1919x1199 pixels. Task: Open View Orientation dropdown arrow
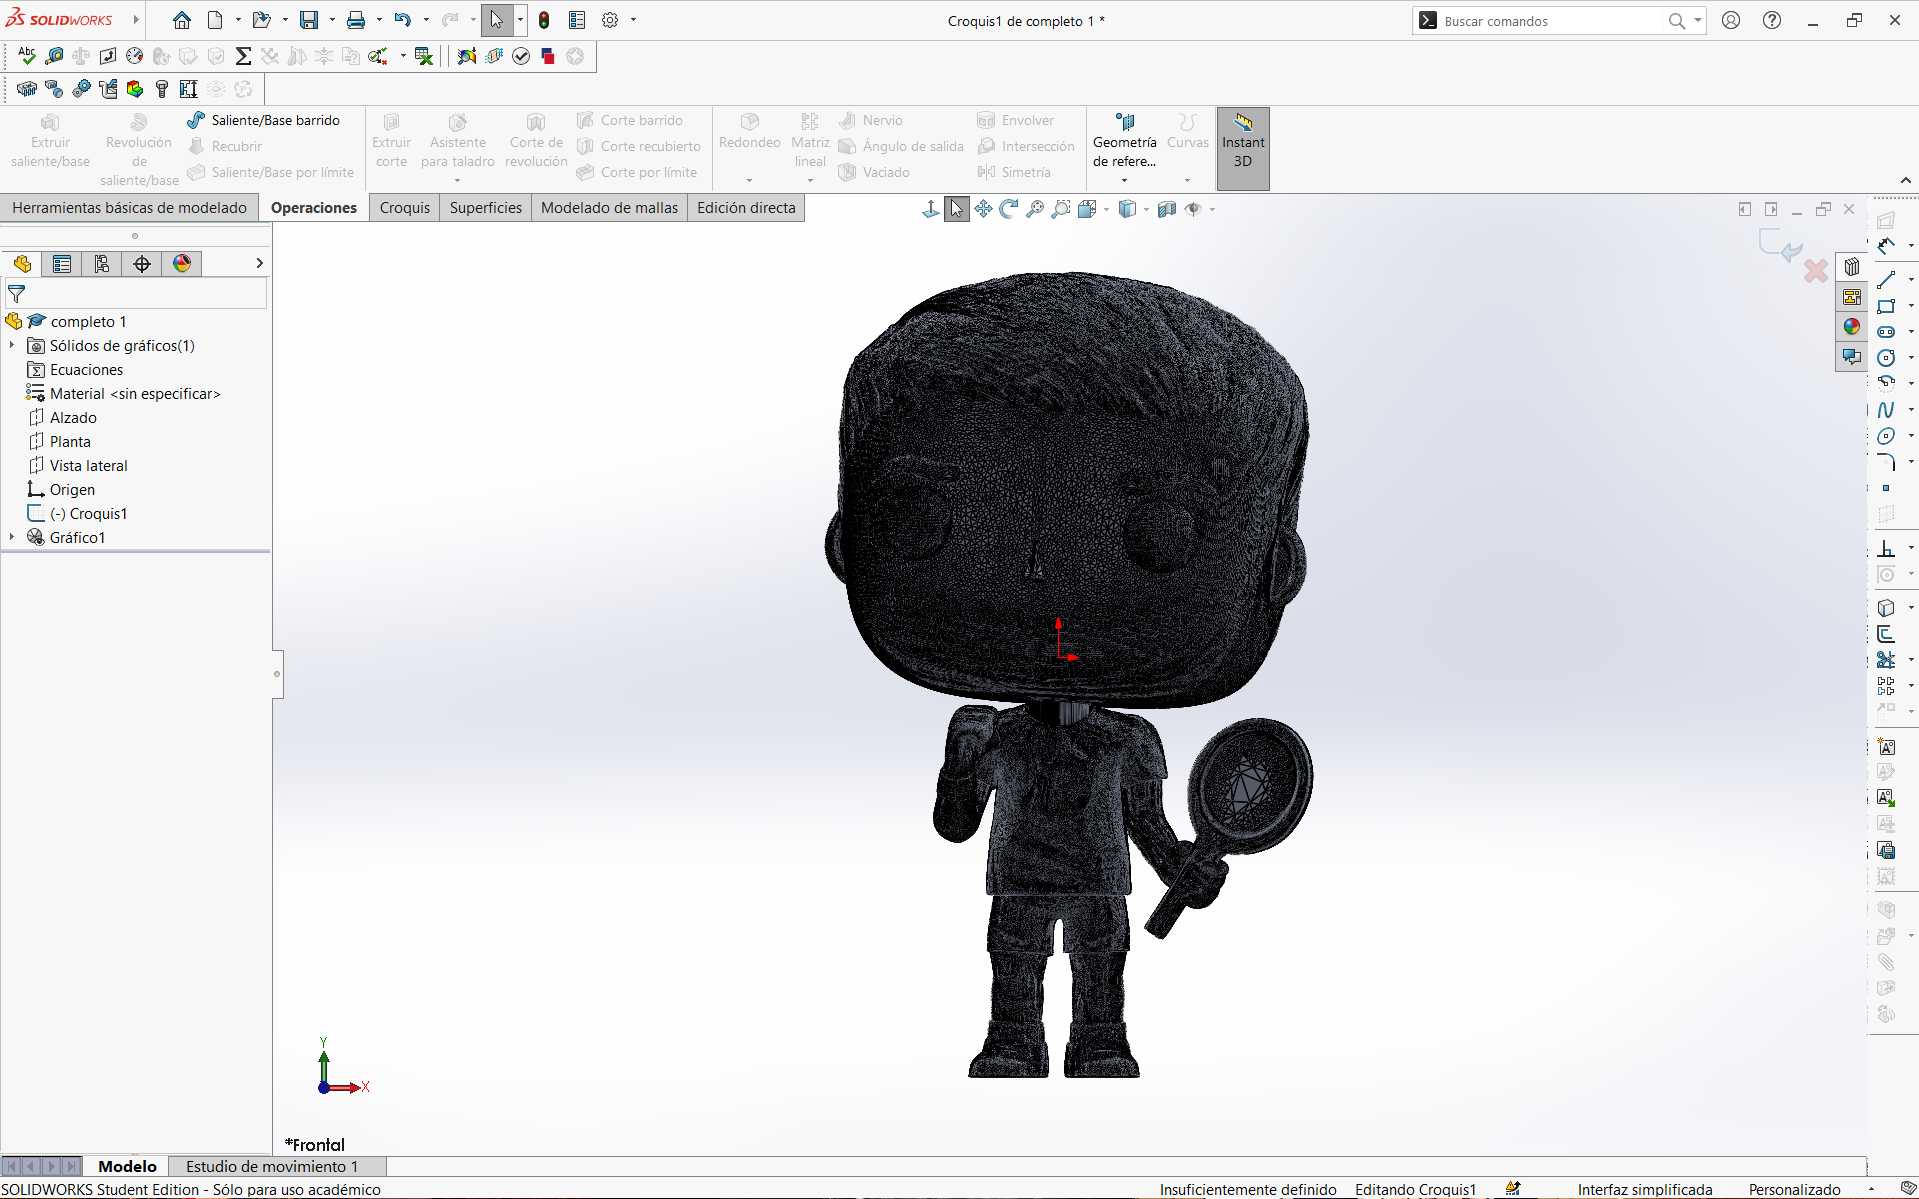tap(1106, 209)
